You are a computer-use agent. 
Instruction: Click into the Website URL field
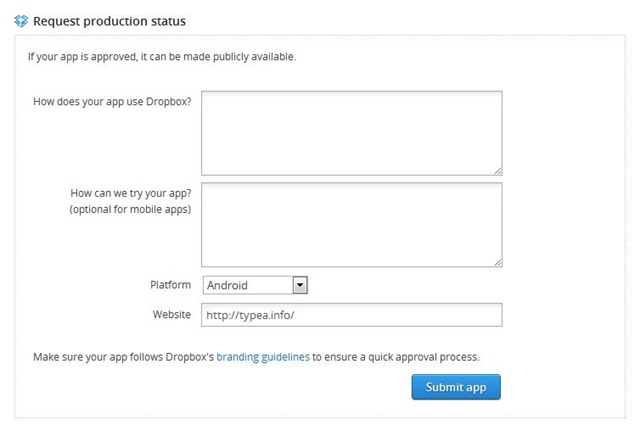[x=351, y=315]
